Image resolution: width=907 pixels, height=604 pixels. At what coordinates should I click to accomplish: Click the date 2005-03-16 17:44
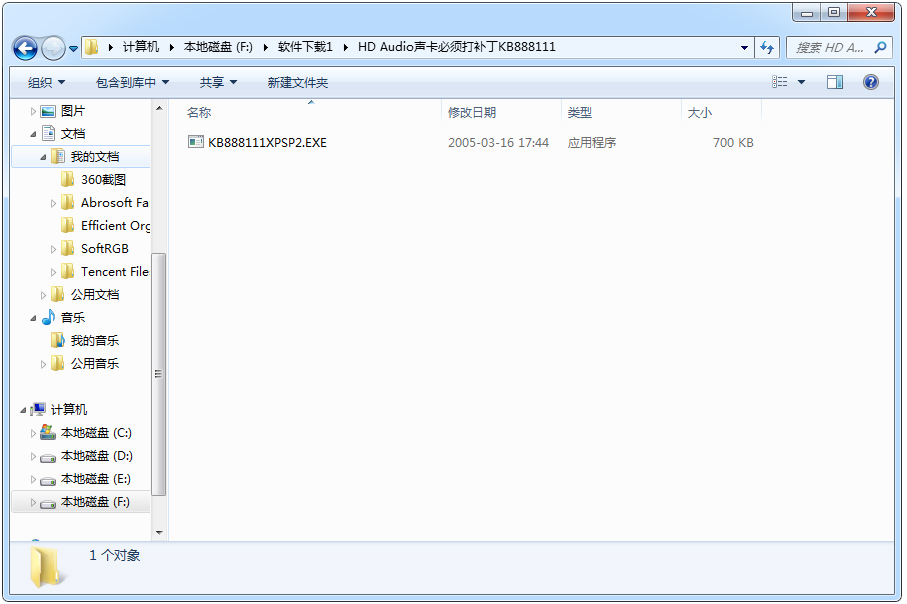tap(498, 142)
